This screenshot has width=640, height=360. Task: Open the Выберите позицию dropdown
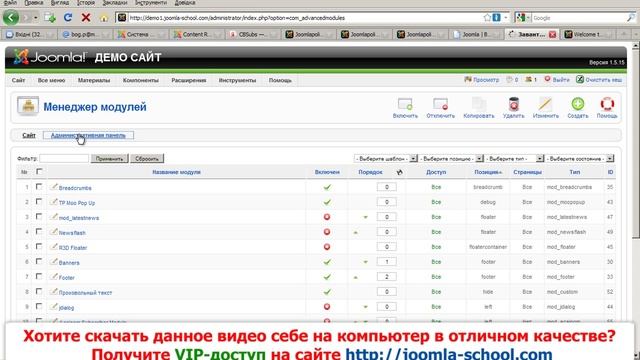pos(451,158)
